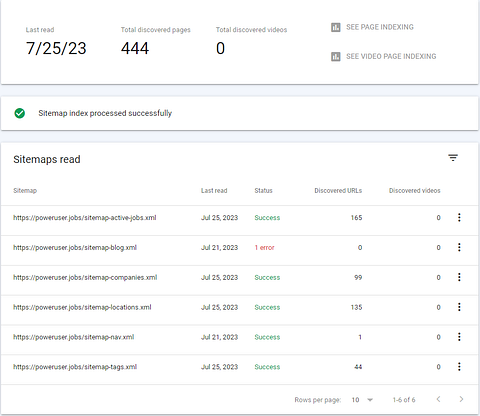Sort by Discovered URLs column header
Image resolution: width=480 pixels, height=416 pixels.
[338, 191]
